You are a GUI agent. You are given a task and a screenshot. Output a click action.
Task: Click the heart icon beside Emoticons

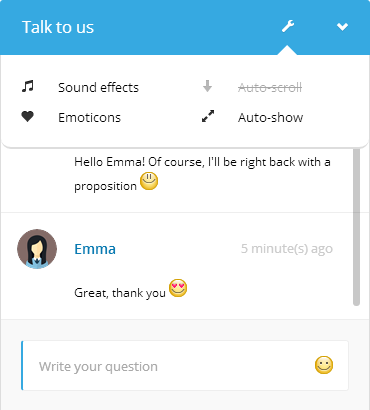28,117
